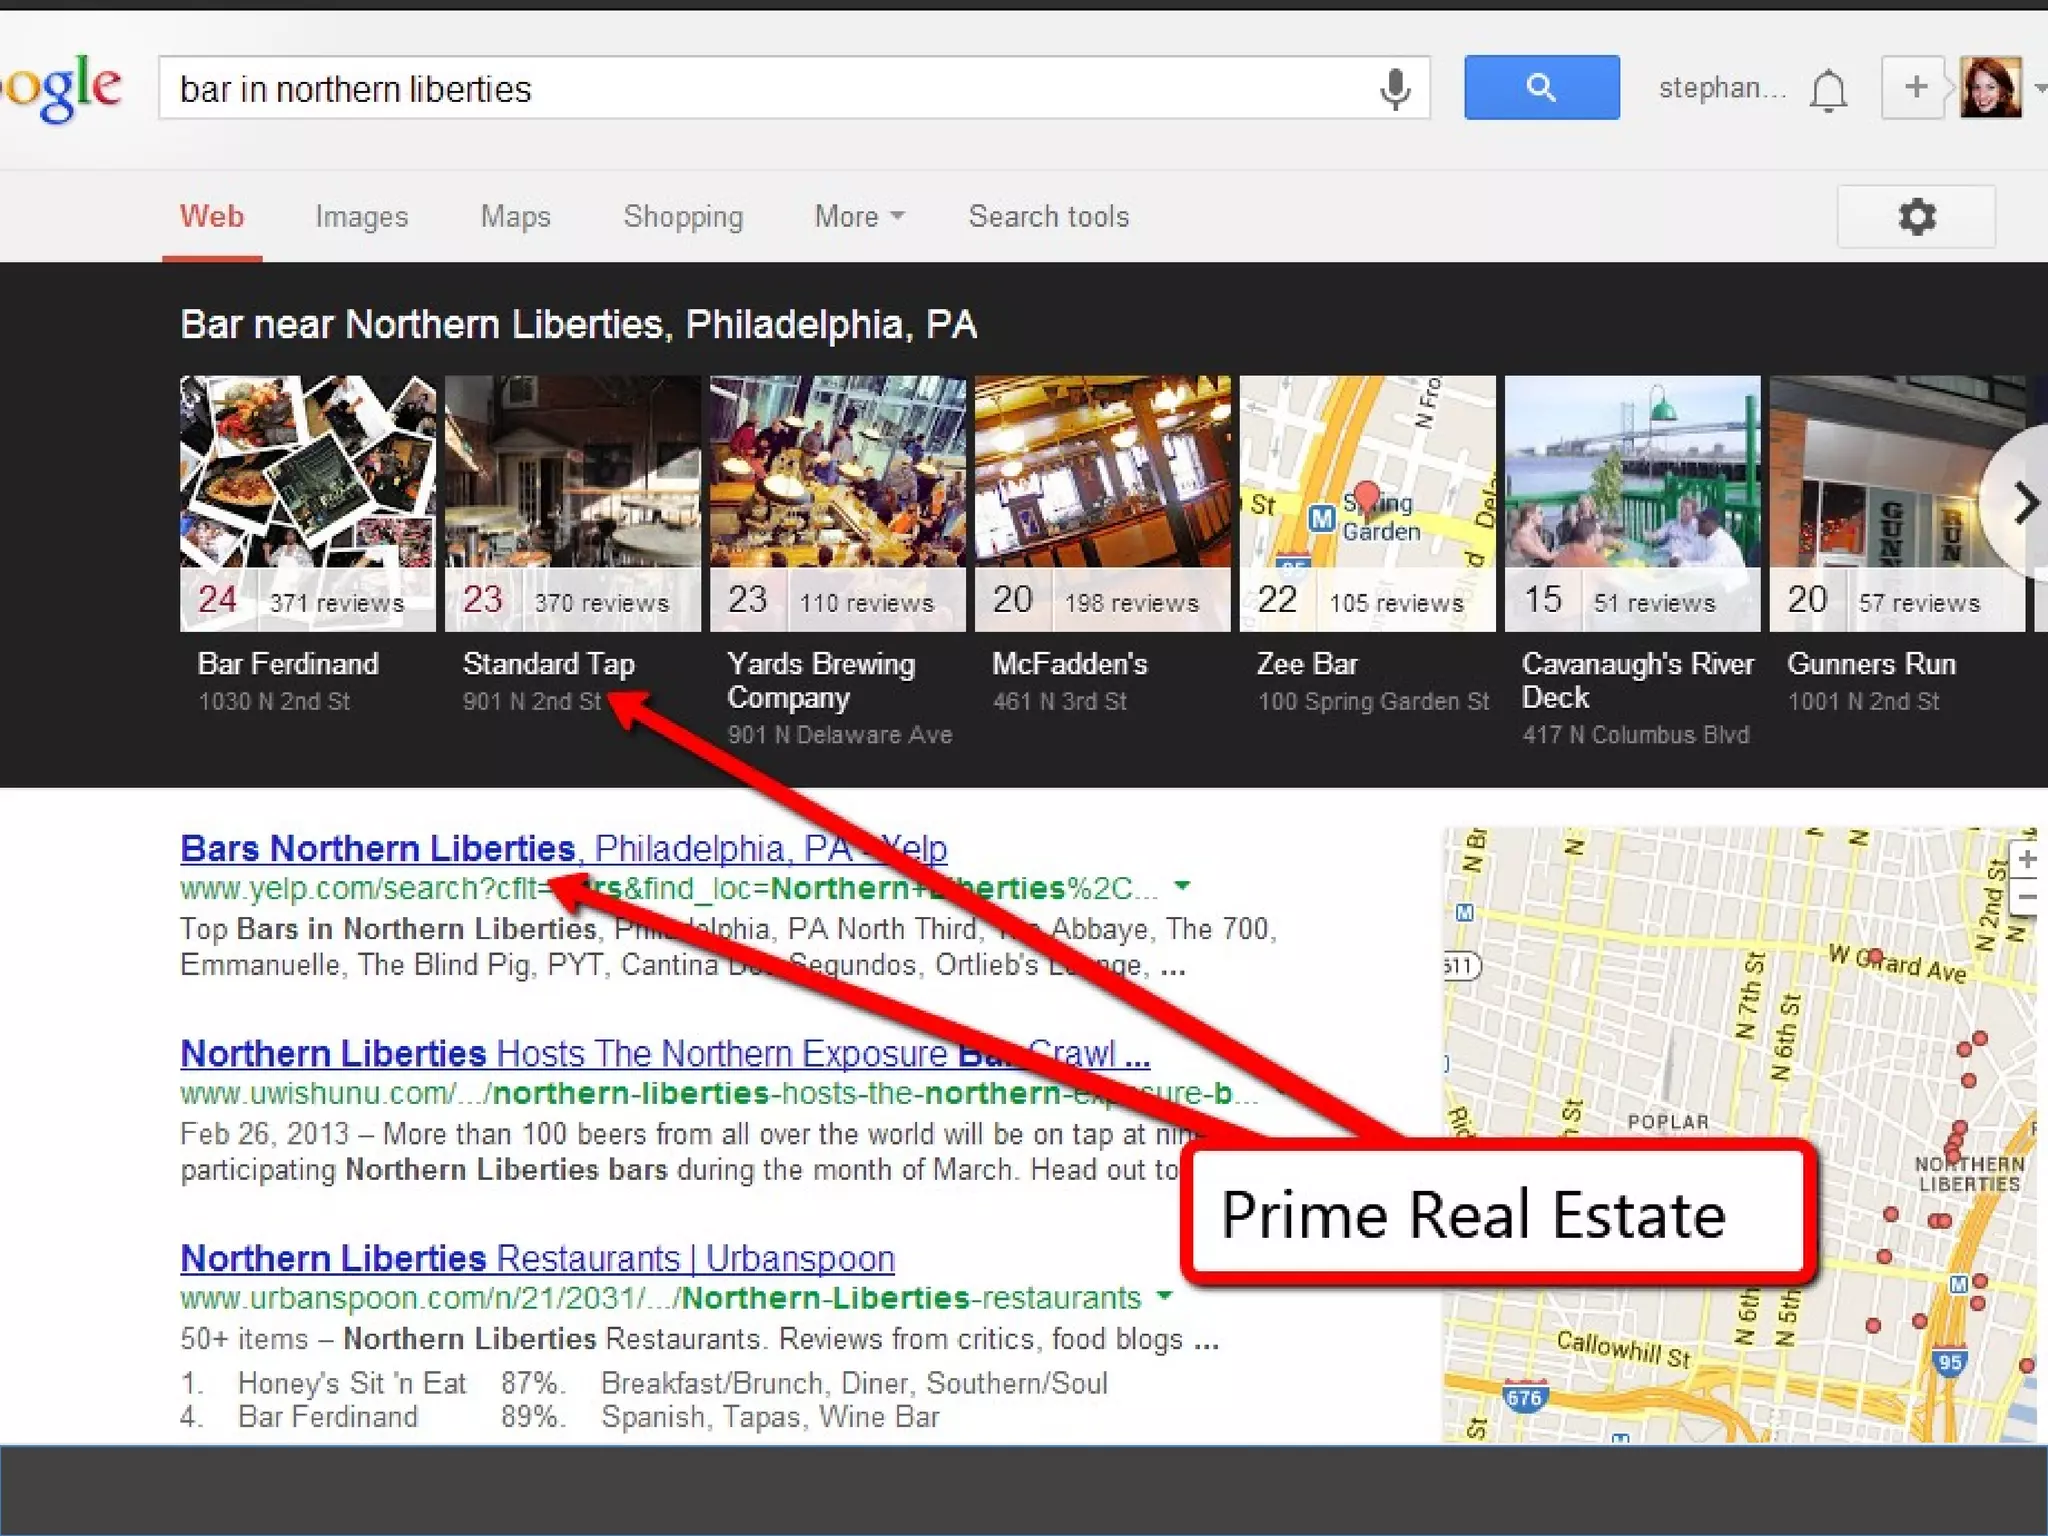The height and width of the screenshot is (1536, 2048).
Task: Select the Standard Tap thumbnail
Action: (573, 503)
